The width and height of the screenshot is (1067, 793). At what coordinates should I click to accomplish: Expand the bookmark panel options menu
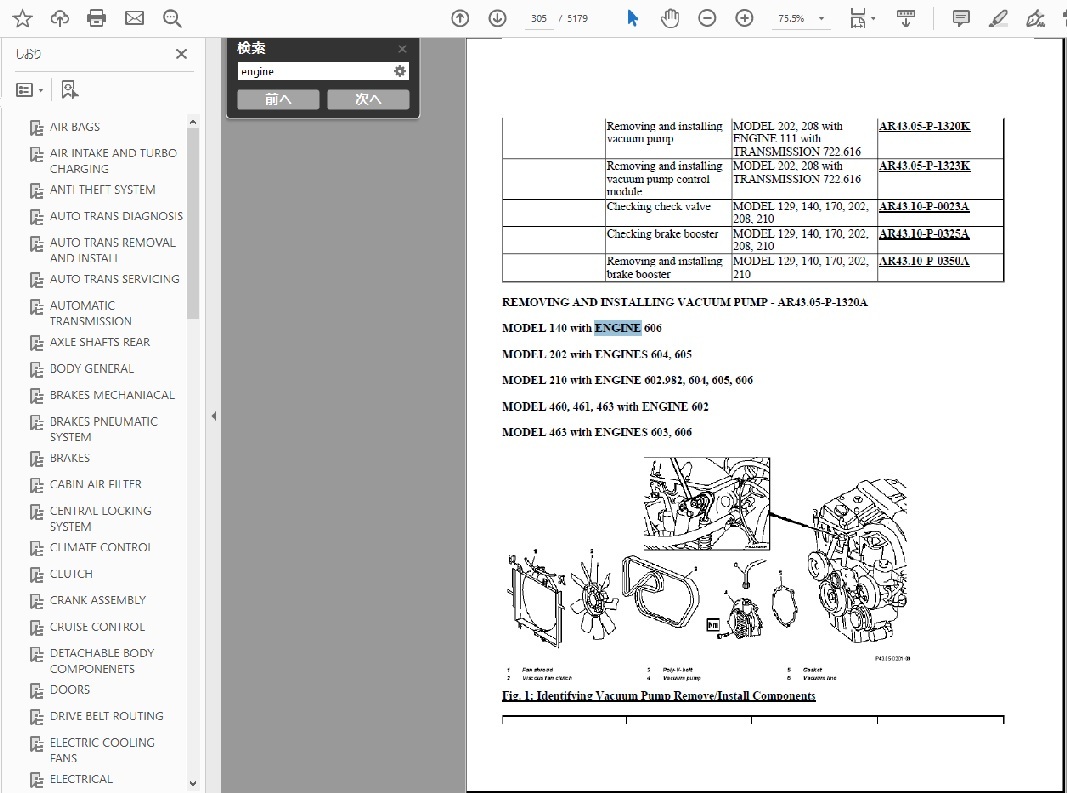pos(30,90)
